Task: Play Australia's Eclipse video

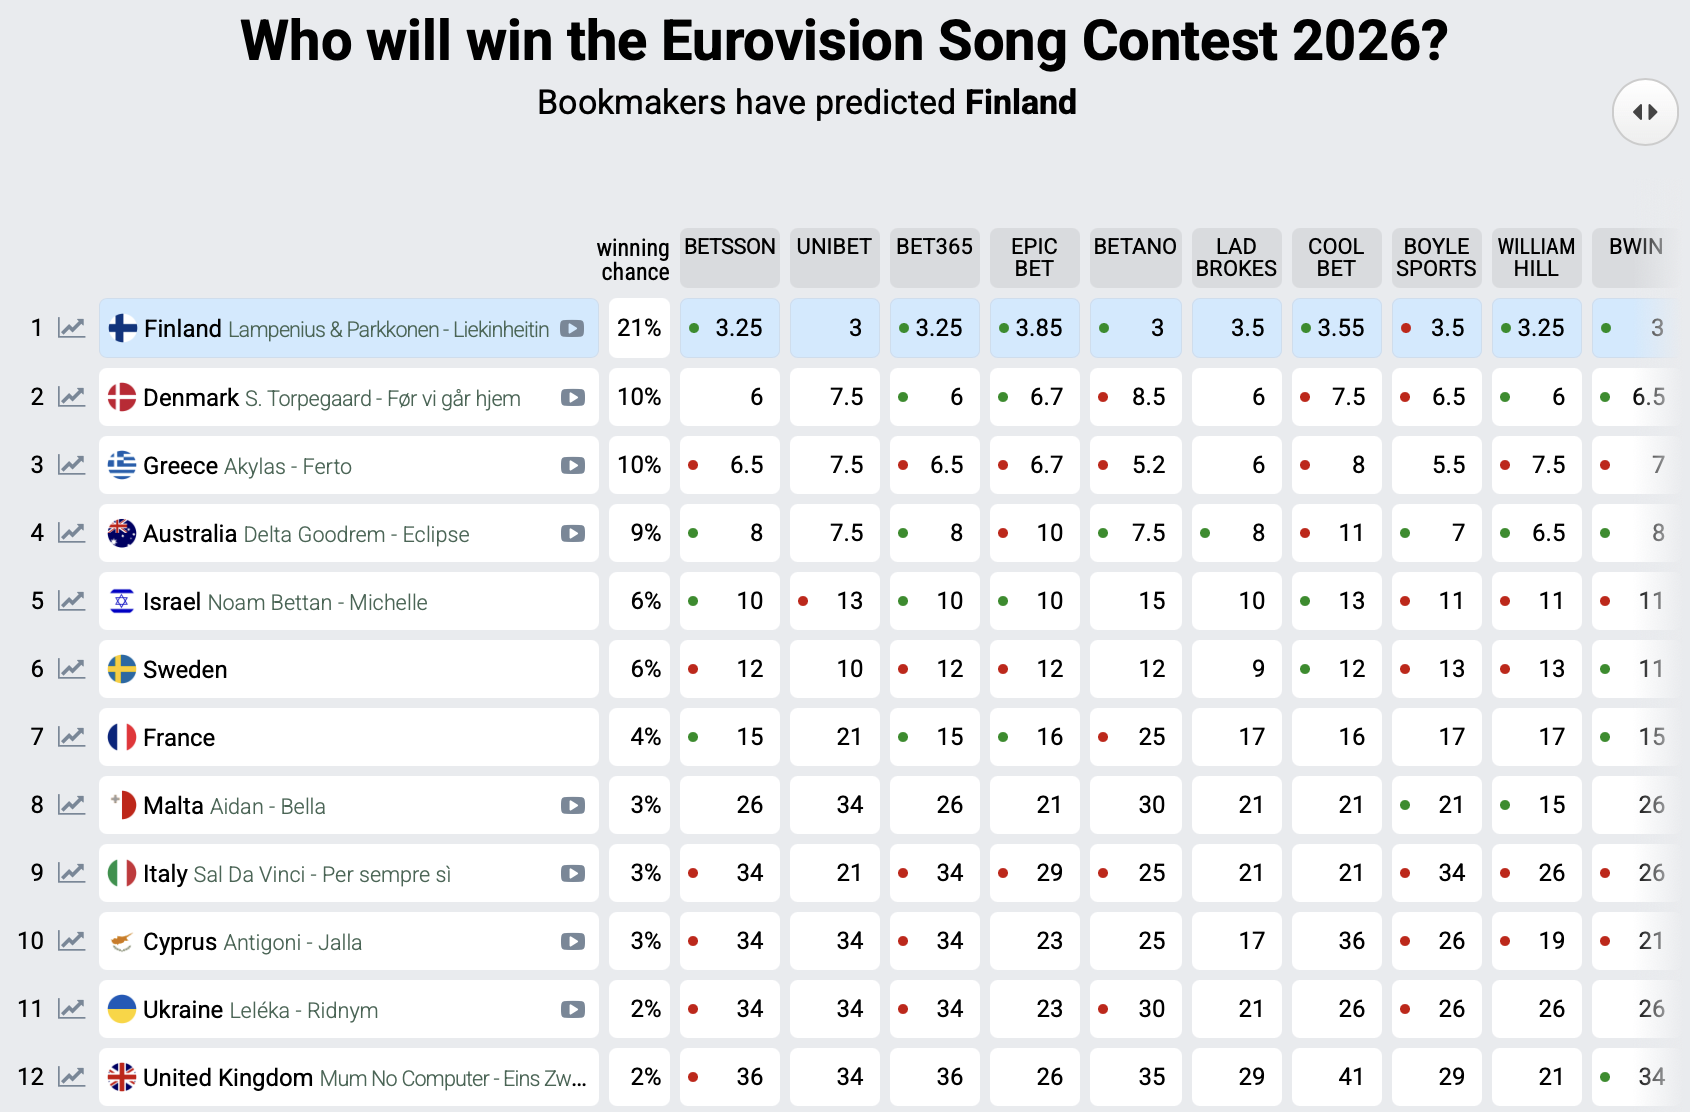Action: 573,534
